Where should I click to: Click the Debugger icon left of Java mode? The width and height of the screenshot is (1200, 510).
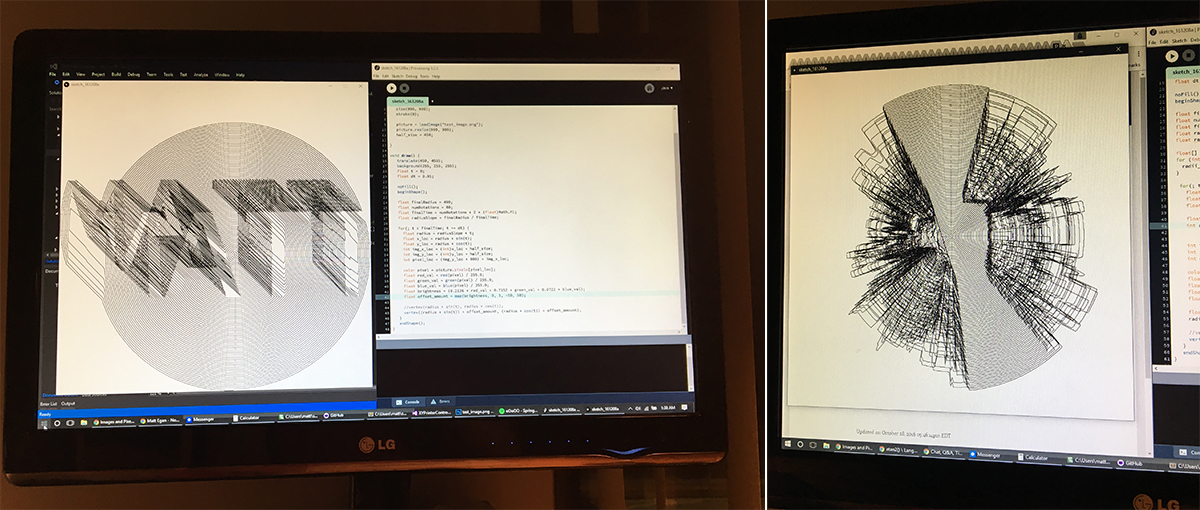(x=649, y=88)
